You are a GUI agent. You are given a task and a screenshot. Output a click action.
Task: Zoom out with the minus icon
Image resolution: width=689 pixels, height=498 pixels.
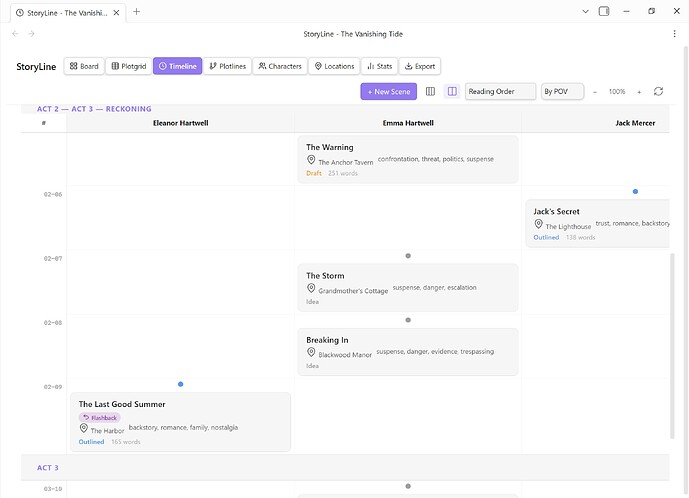pos(595,91)
